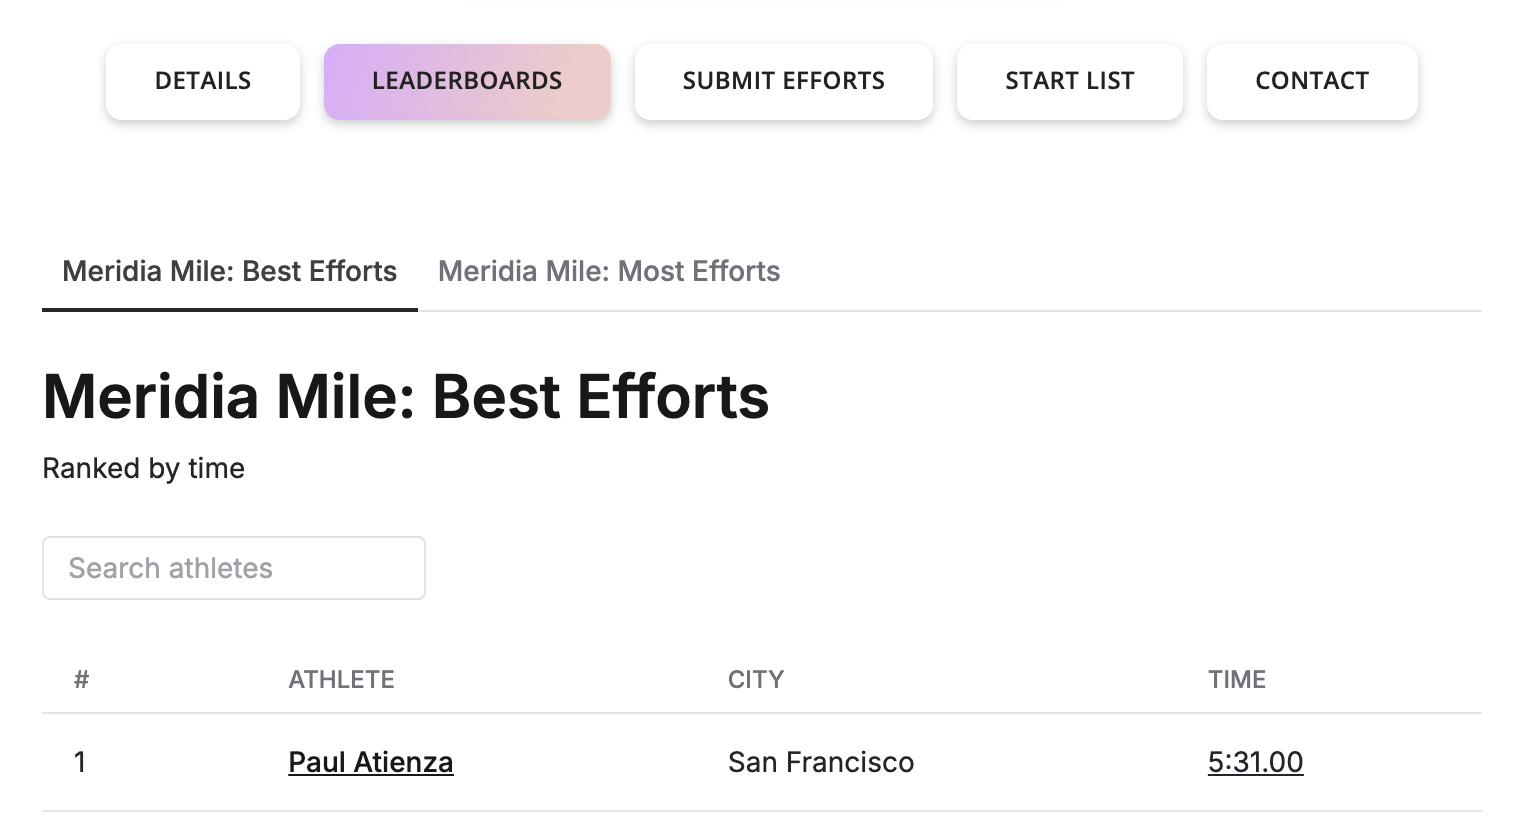This screenshot has width=1518, height=840.
Task: Click the TIME column header
Action: pyautogui.click(x=1236, y=680)
